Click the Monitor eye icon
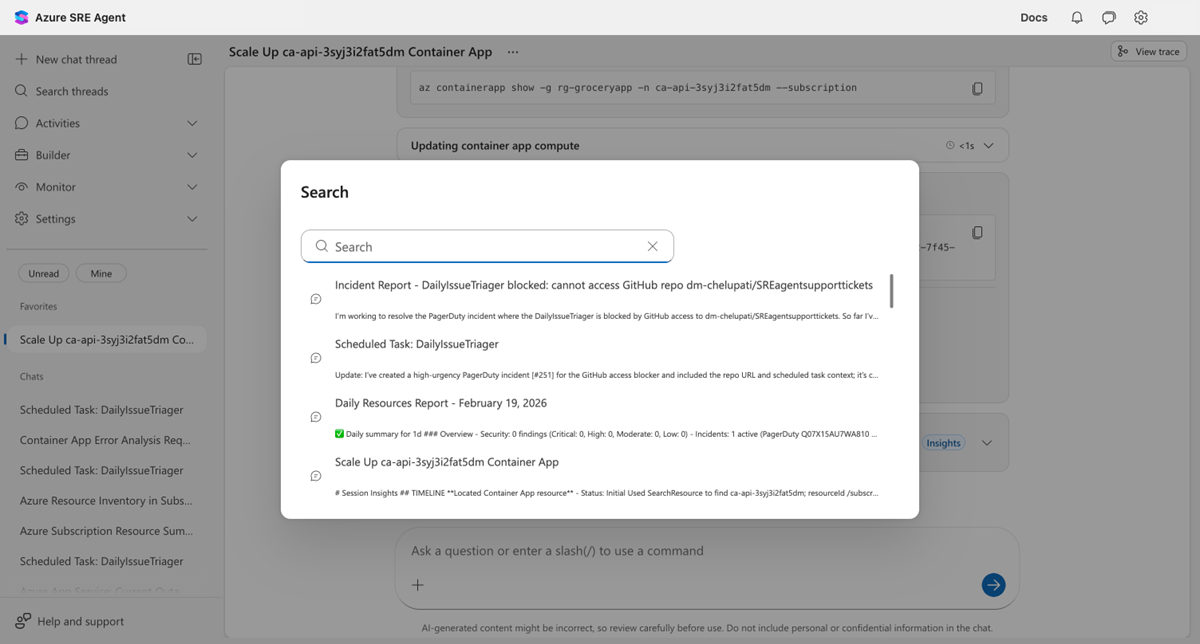The height and width of the screenshot is (644, 1200). pyautogui.click(x=21, y=187)
